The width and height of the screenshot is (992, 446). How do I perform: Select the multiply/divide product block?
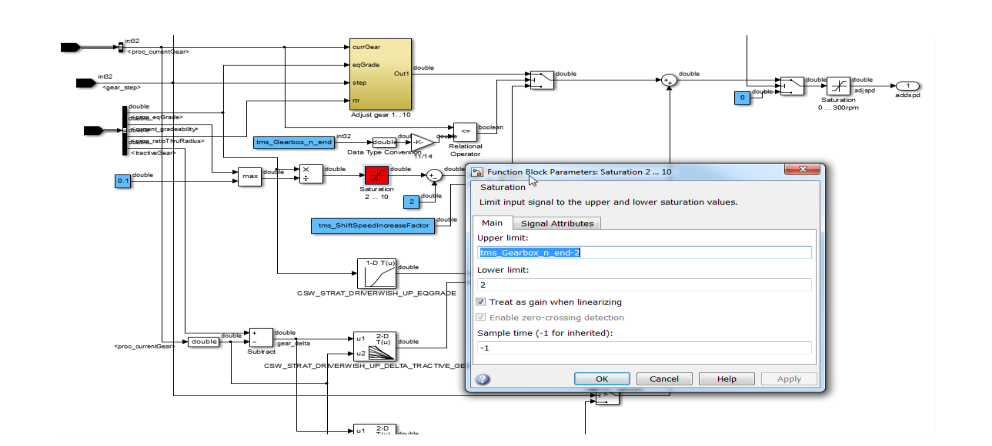tap(311, 174)
